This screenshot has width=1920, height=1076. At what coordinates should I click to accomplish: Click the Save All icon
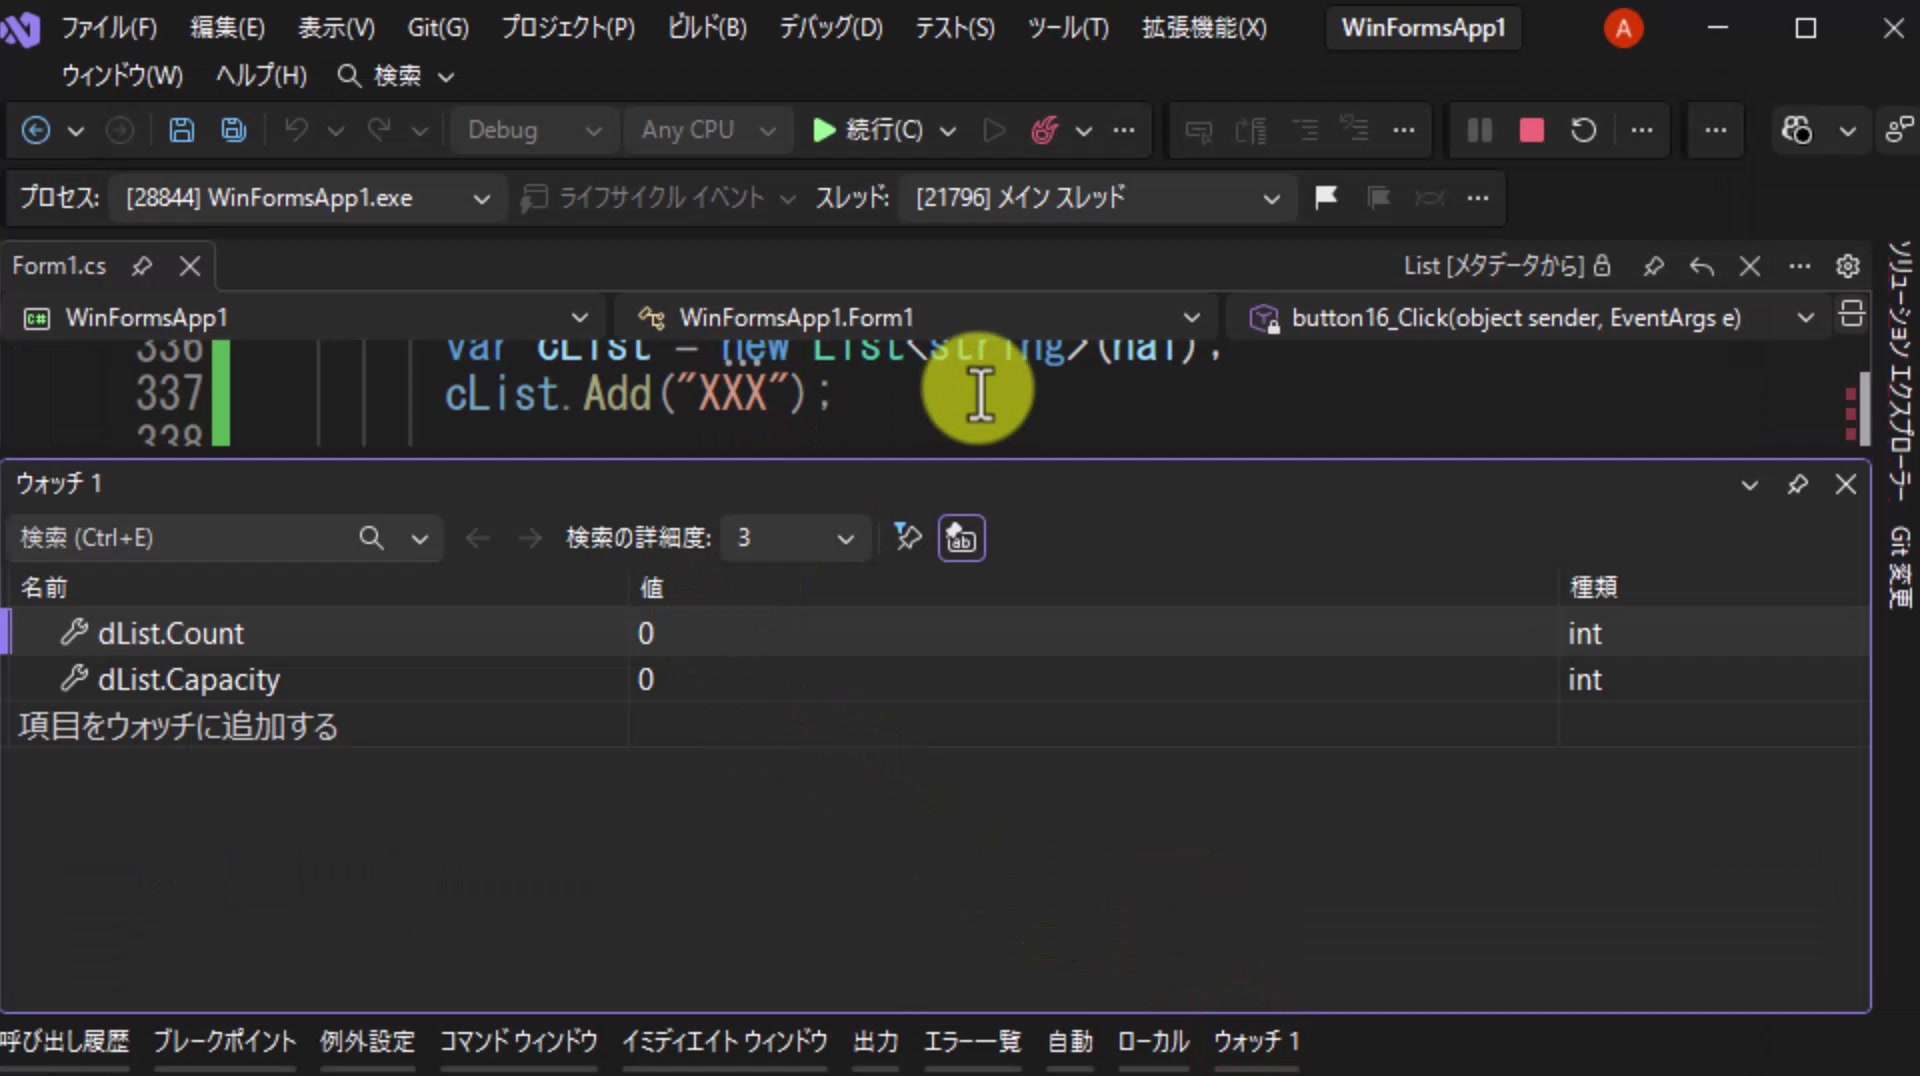click(234, 130)
